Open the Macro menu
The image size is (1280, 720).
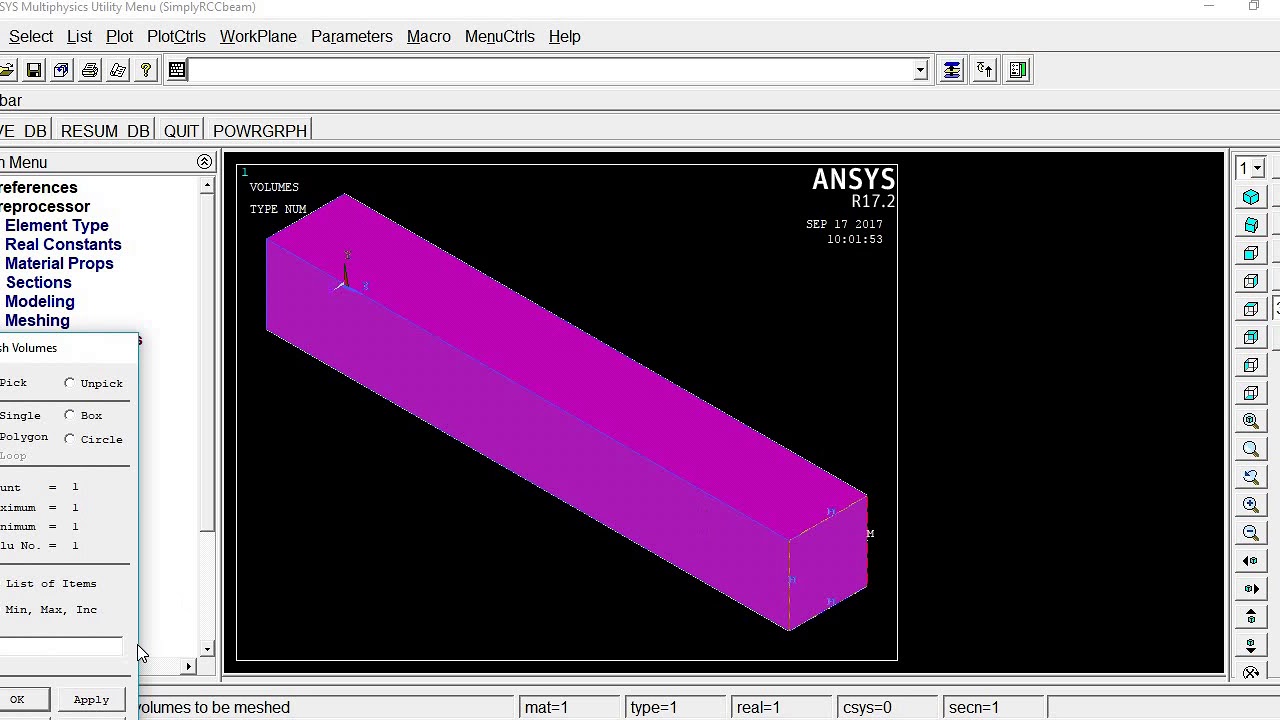point(428,36)
